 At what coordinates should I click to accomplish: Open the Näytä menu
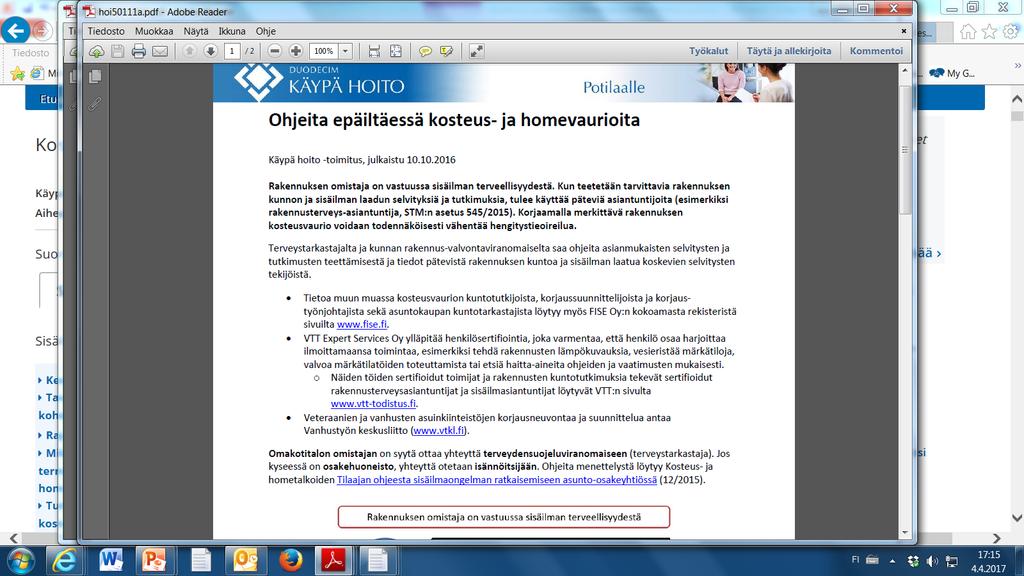point(196,31)
